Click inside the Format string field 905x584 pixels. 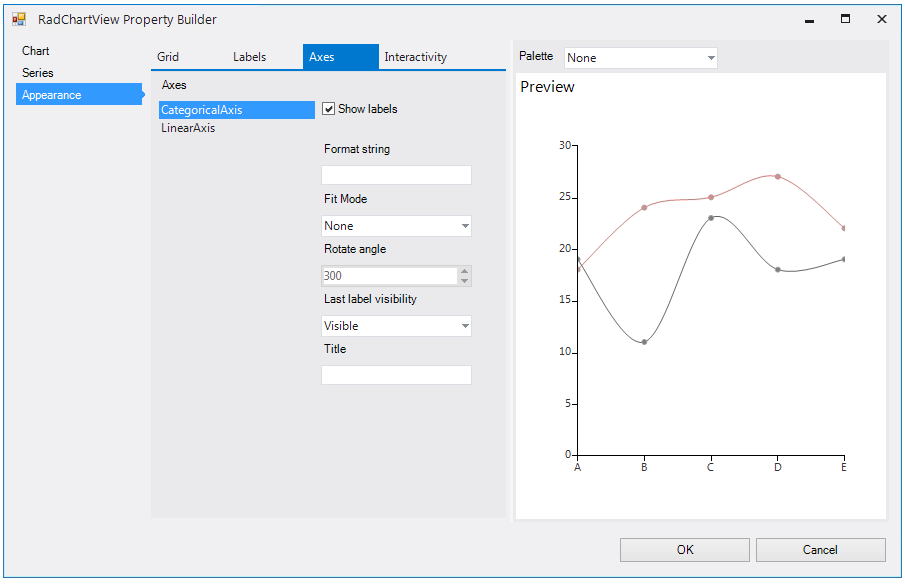[x=396, y=174]
